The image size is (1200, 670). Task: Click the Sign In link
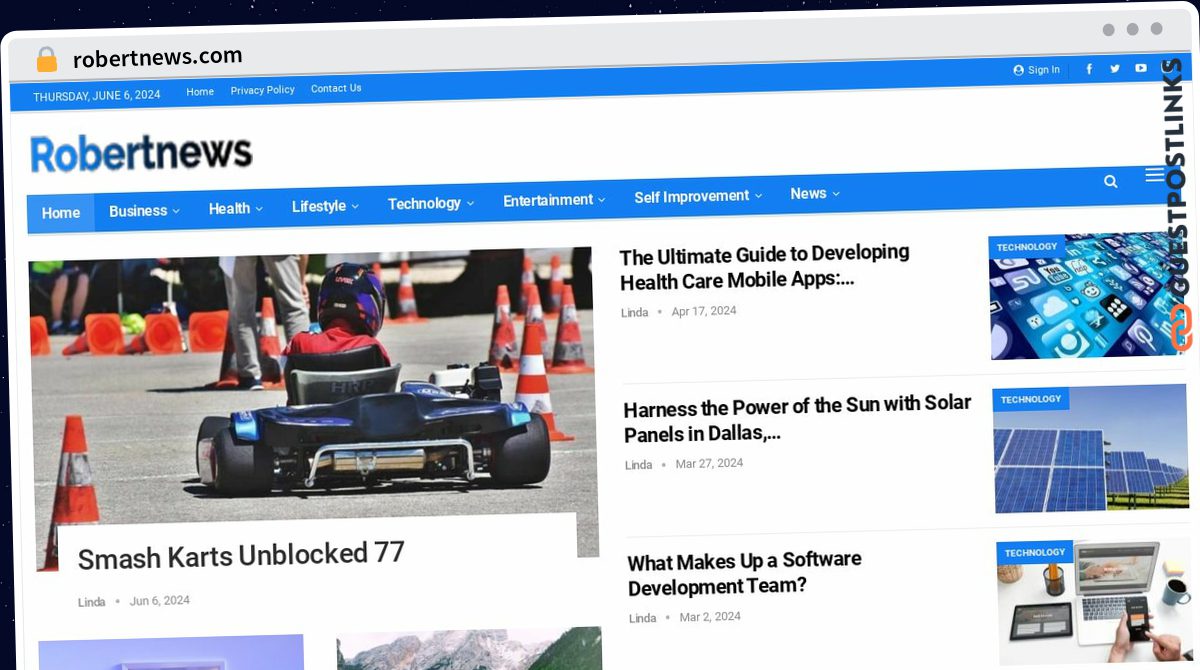pyautogui.click(x=1043, y=70)
